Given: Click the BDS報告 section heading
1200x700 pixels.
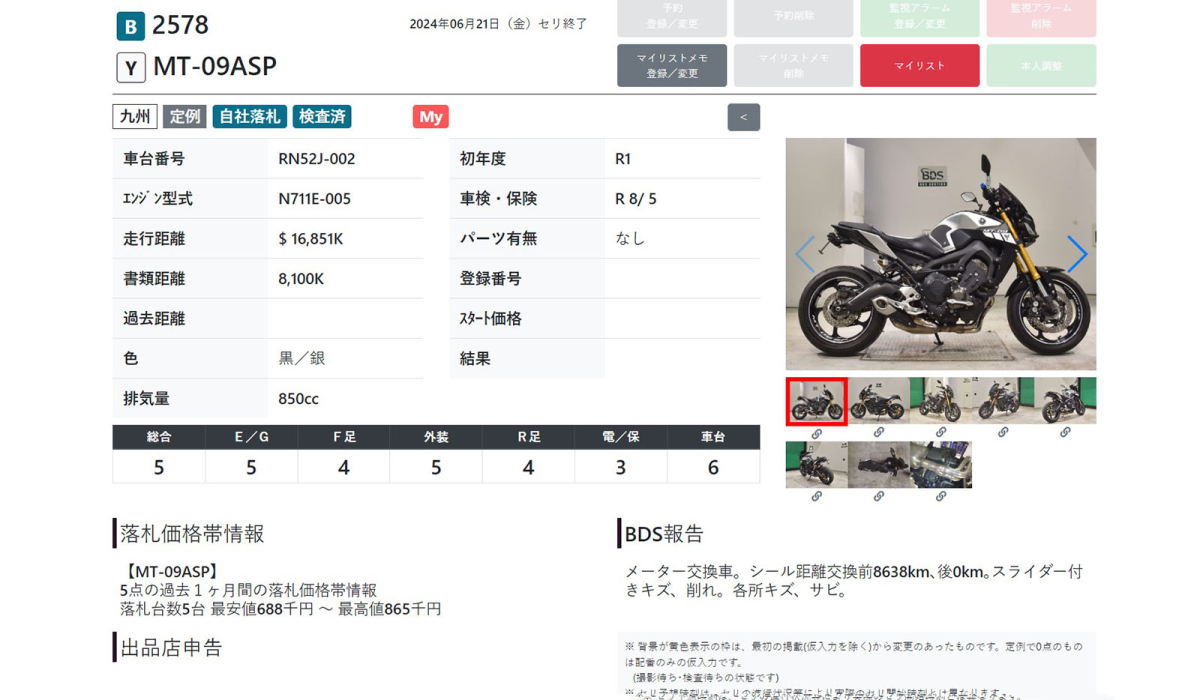Looking at the screenshot, I should (x=664, y=534).
